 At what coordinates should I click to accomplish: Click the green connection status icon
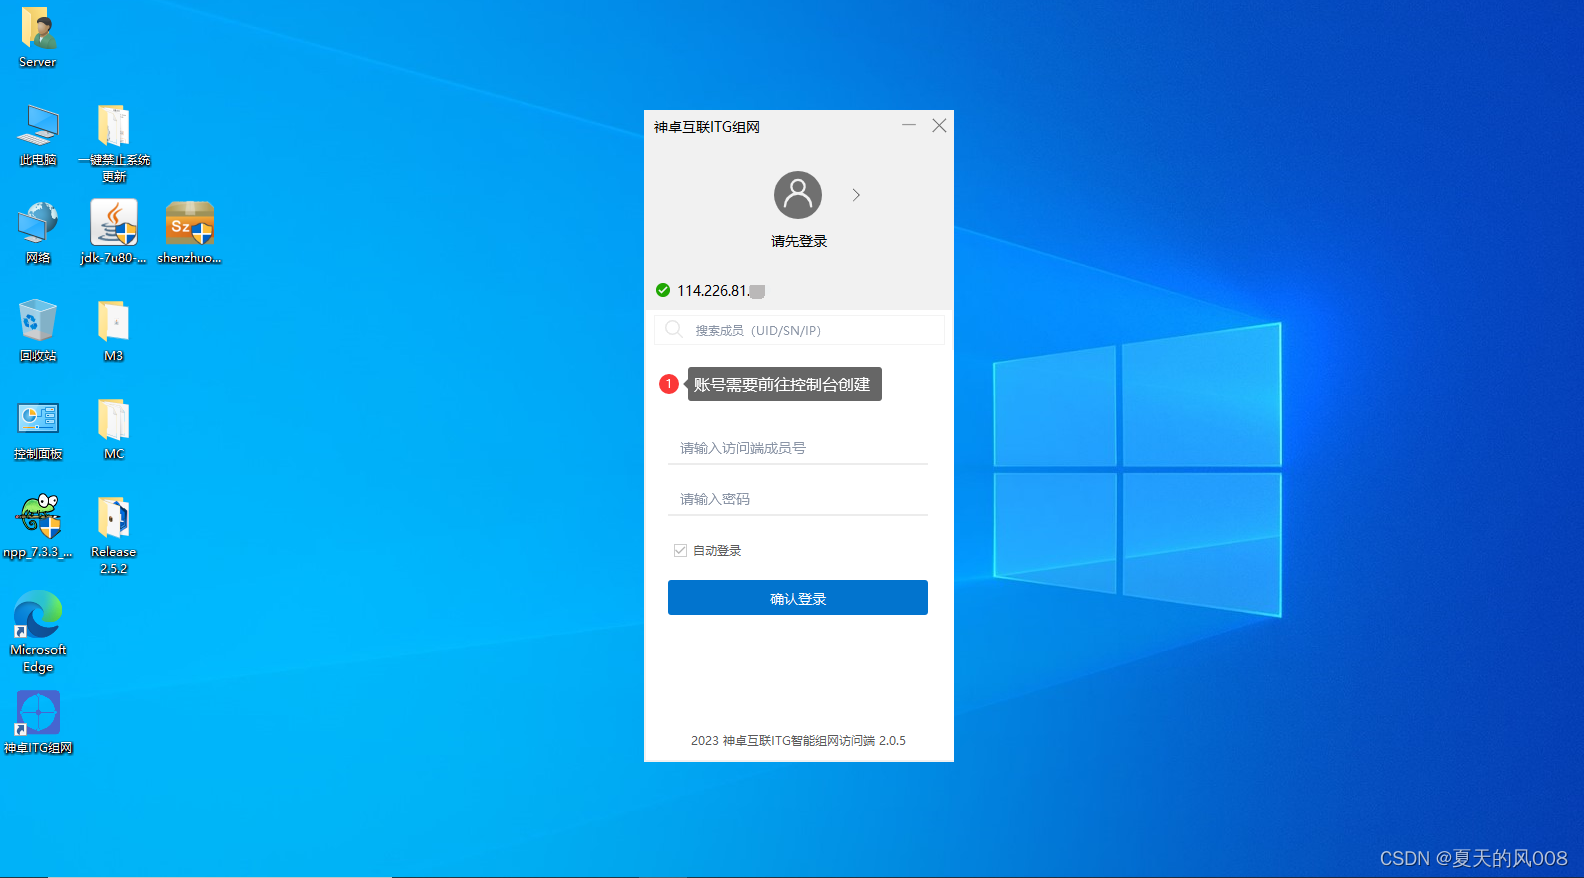tap(663, 290)
